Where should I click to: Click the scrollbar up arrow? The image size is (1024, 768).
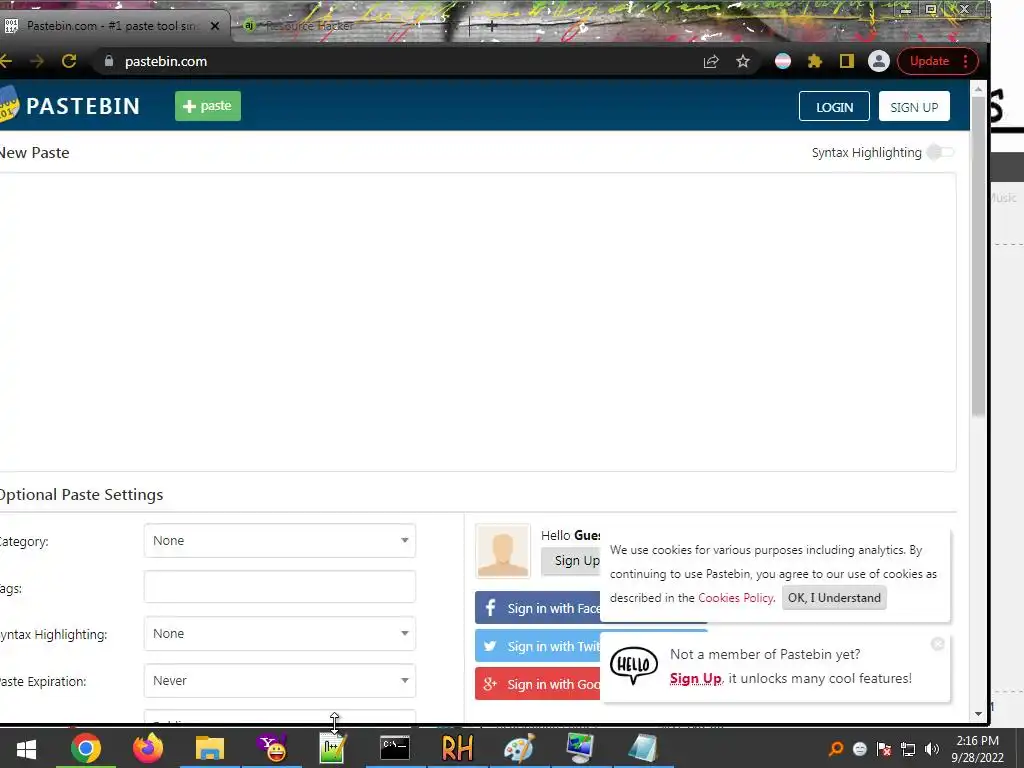click(978, 89)
